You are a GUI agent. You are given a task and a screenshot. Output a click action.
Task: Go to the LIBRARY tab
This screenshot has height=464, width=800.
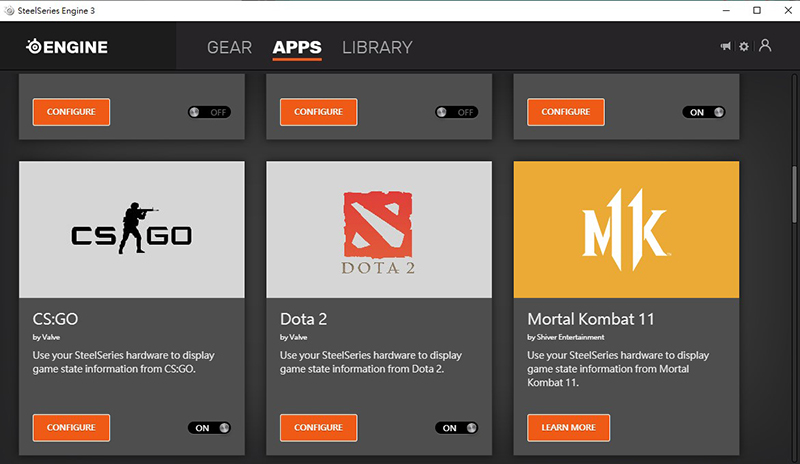(377, 47)
